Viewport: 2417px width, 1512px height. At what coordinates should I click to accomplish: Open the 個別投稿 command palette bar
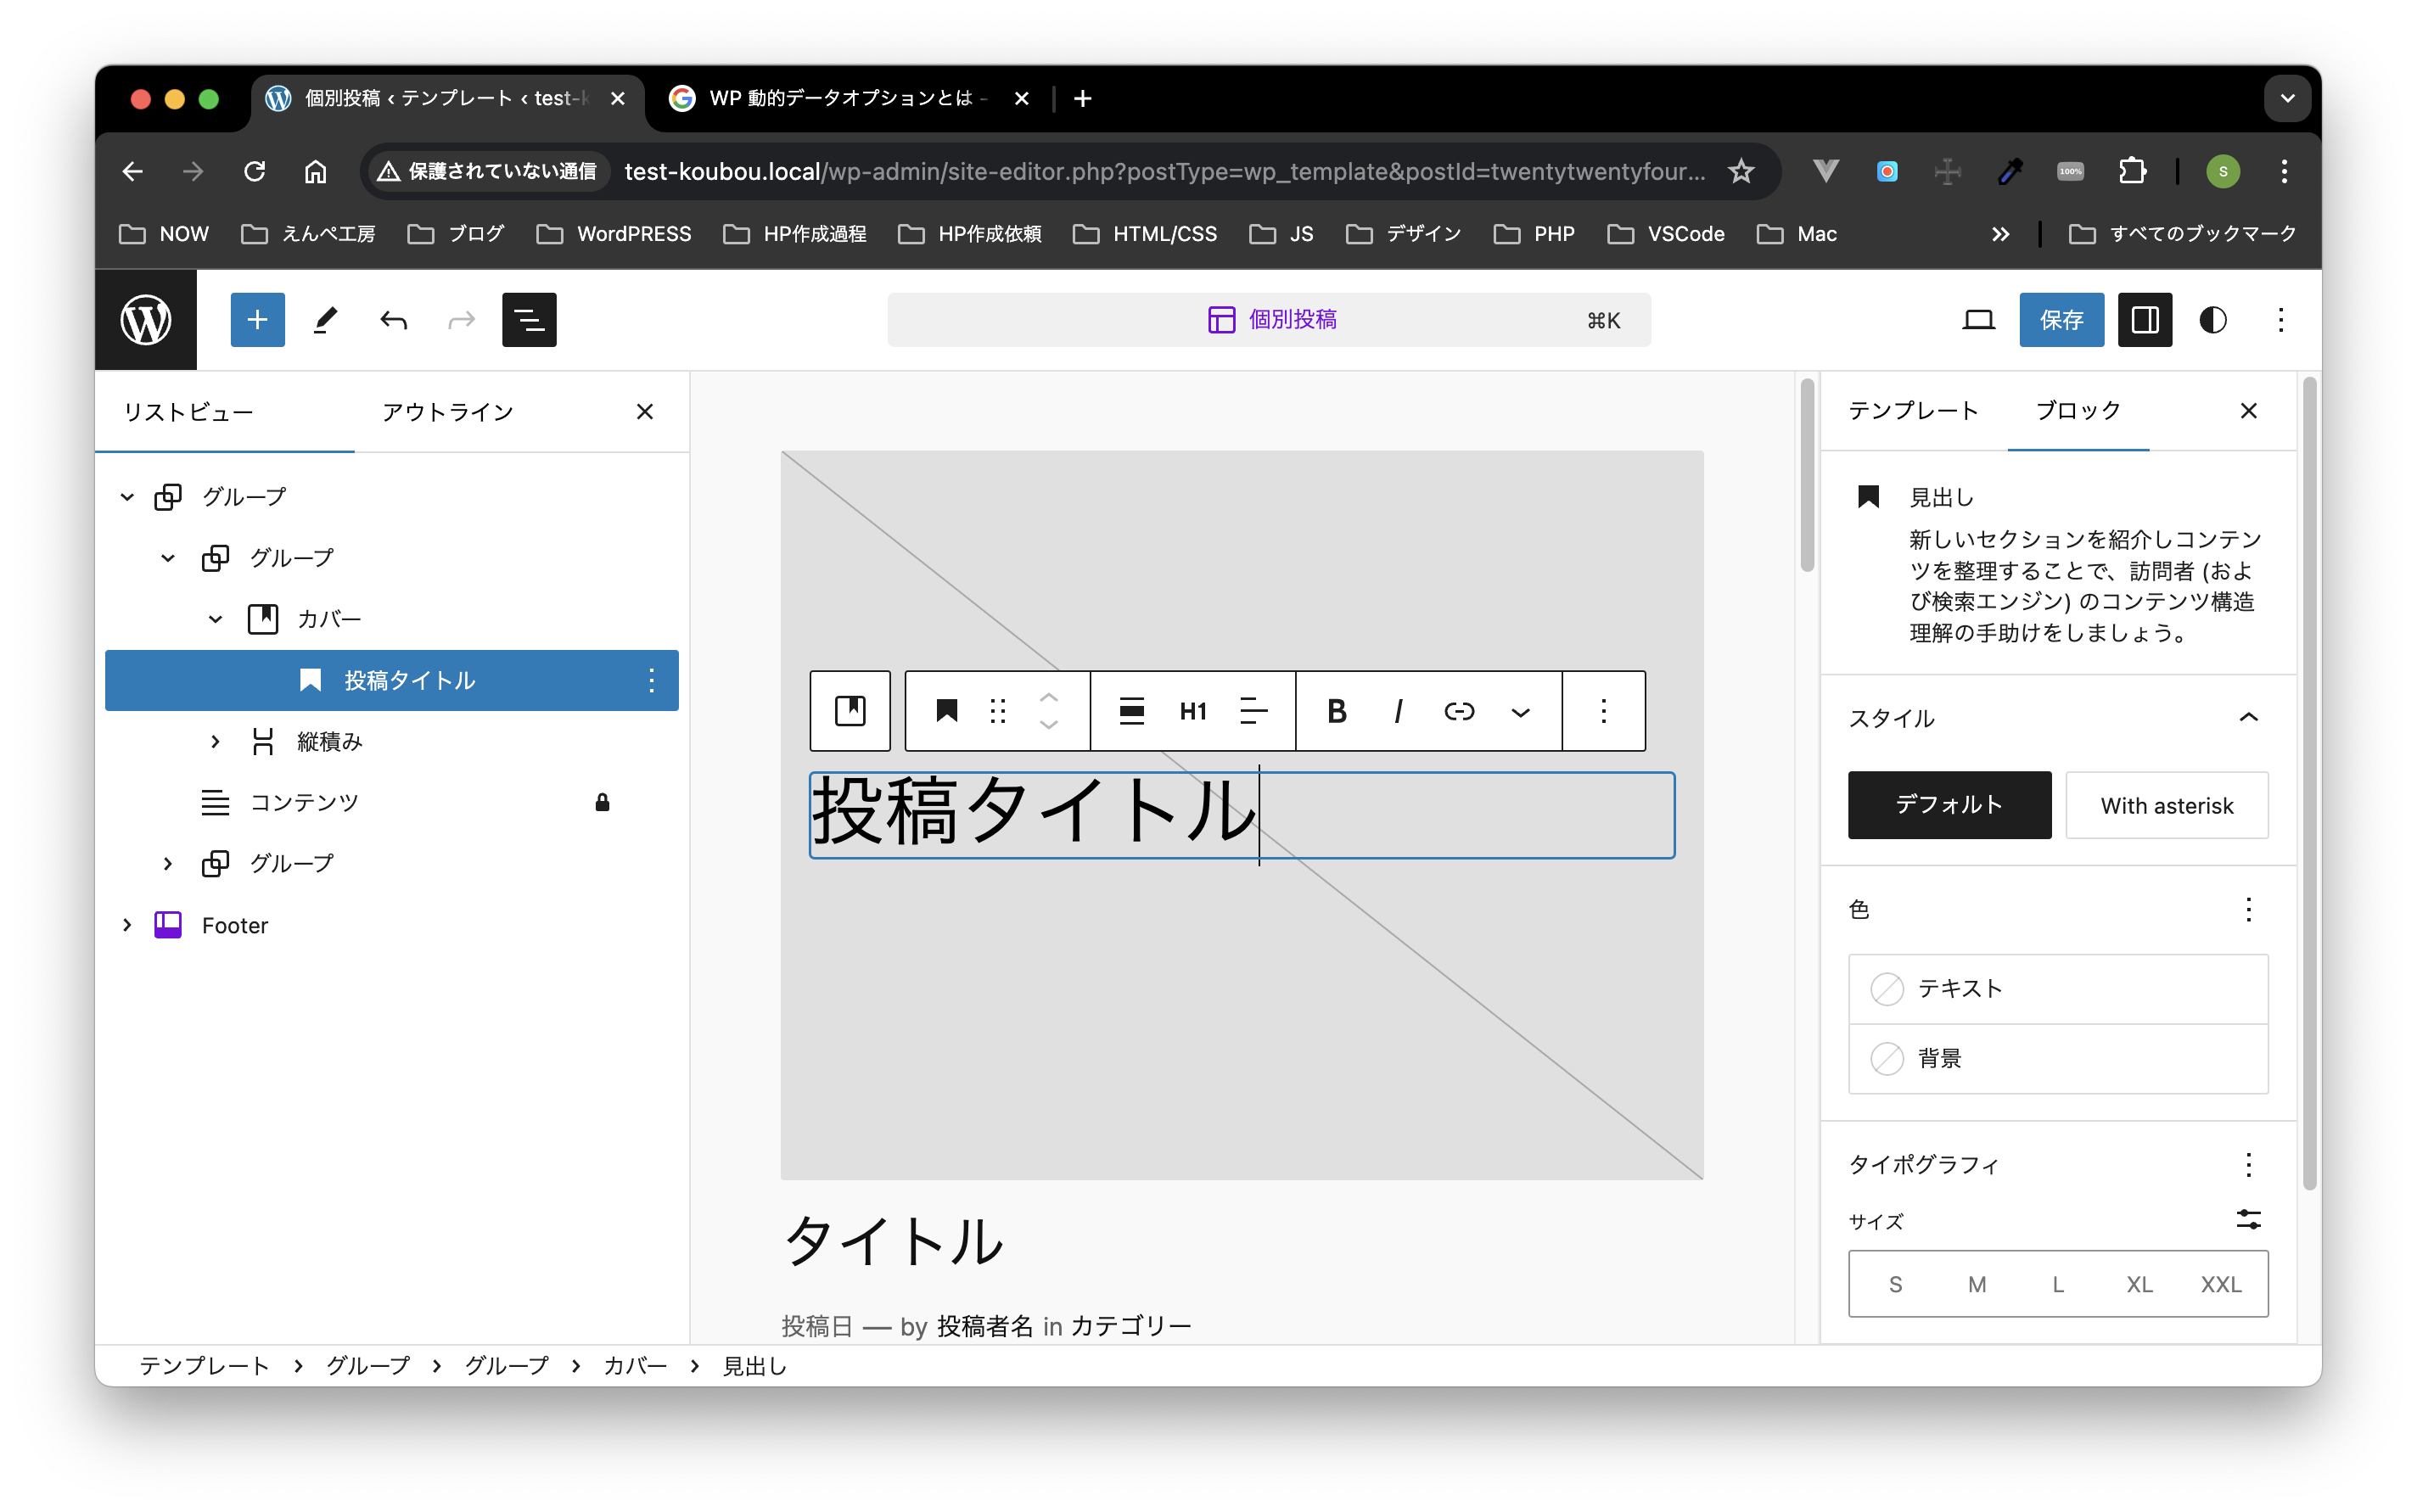[1269, 320]
